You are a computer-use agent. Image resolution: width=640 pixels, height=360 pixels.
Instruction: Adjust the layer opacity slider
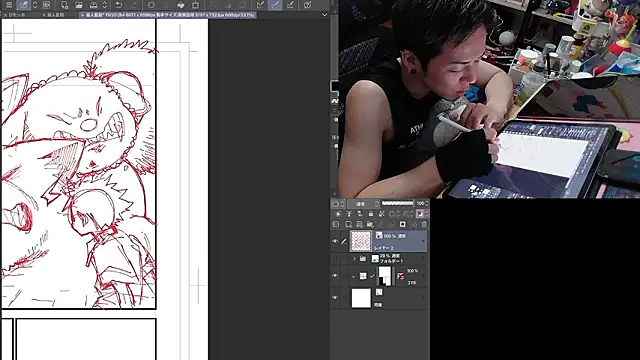pyautogui.click(x=398, y=203)
